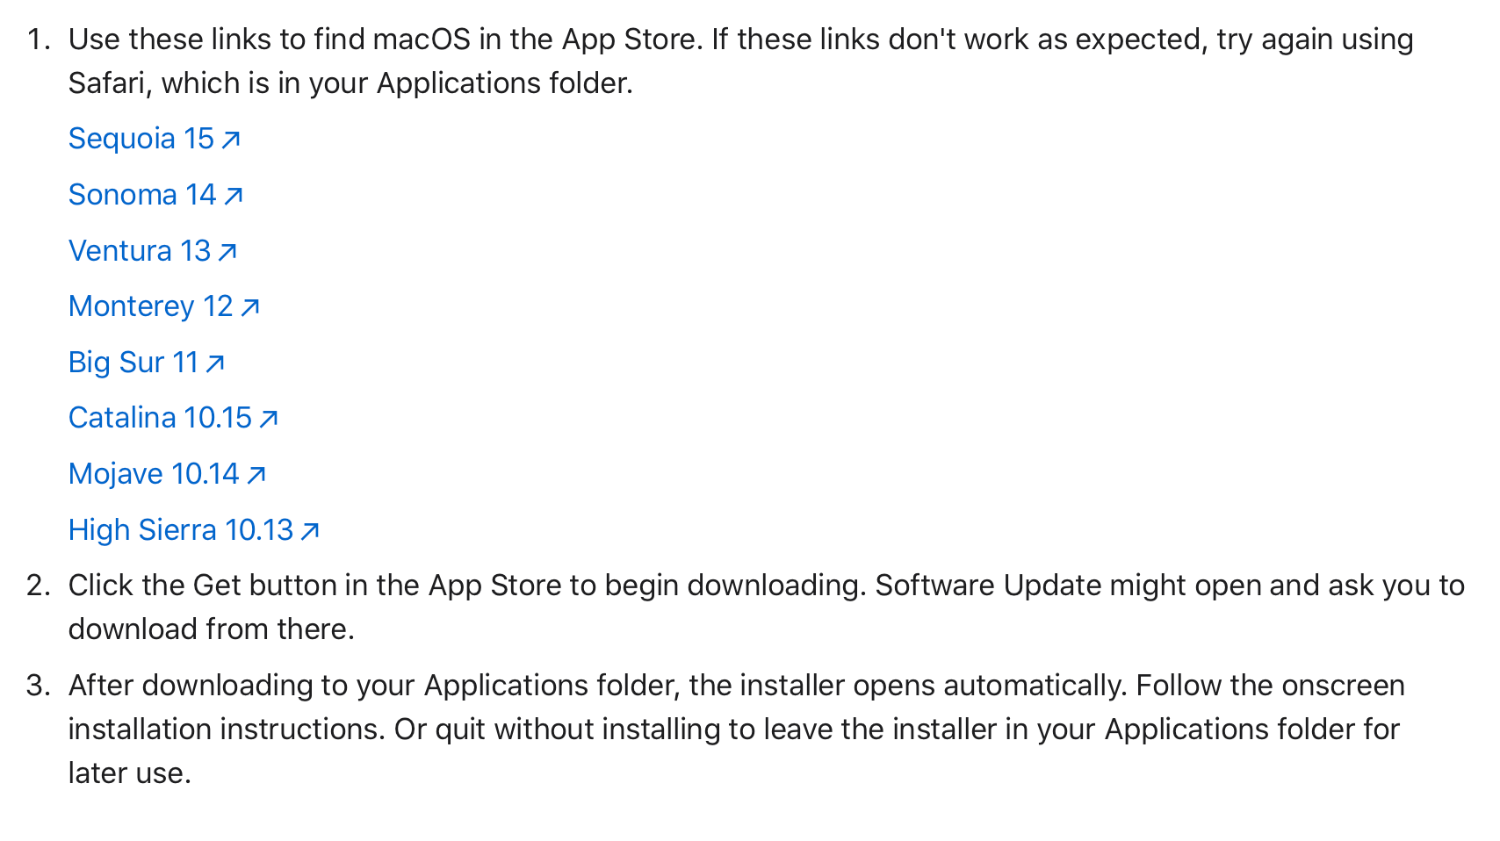Open the Big Sur 11 link
Viewport: 1500px width, 841px height.
147,362
